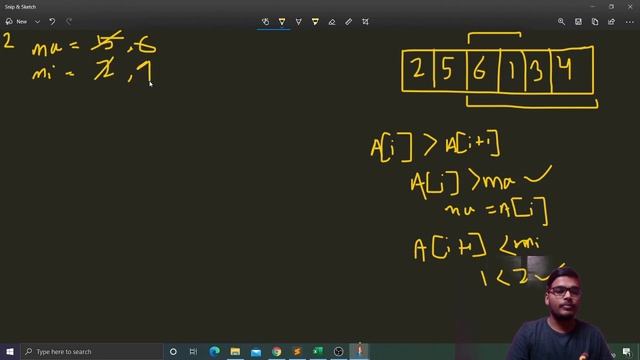The image size is (640, 360).
Task: Open the Zoom control
Action: 562,22
